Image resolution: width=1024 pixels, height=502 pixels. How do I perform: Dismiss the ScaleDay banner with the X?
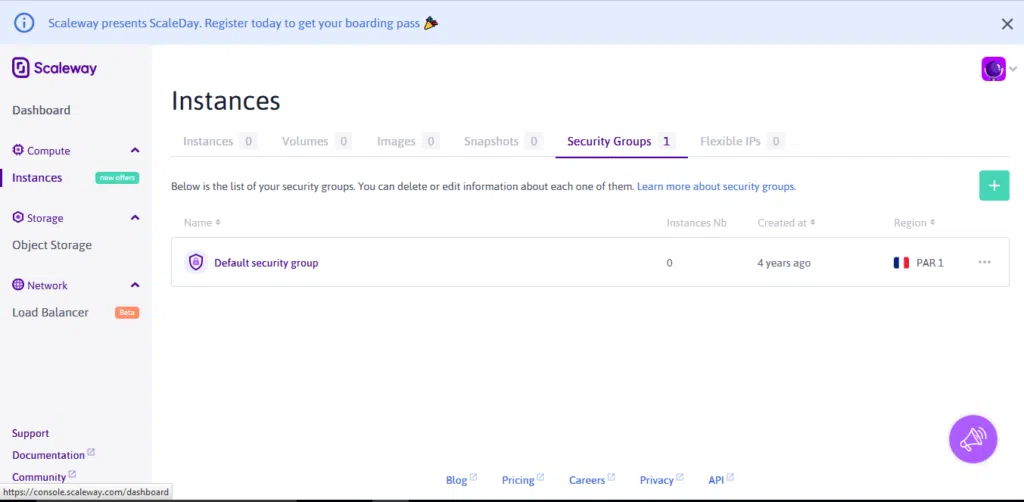[x=1007, y=23]
